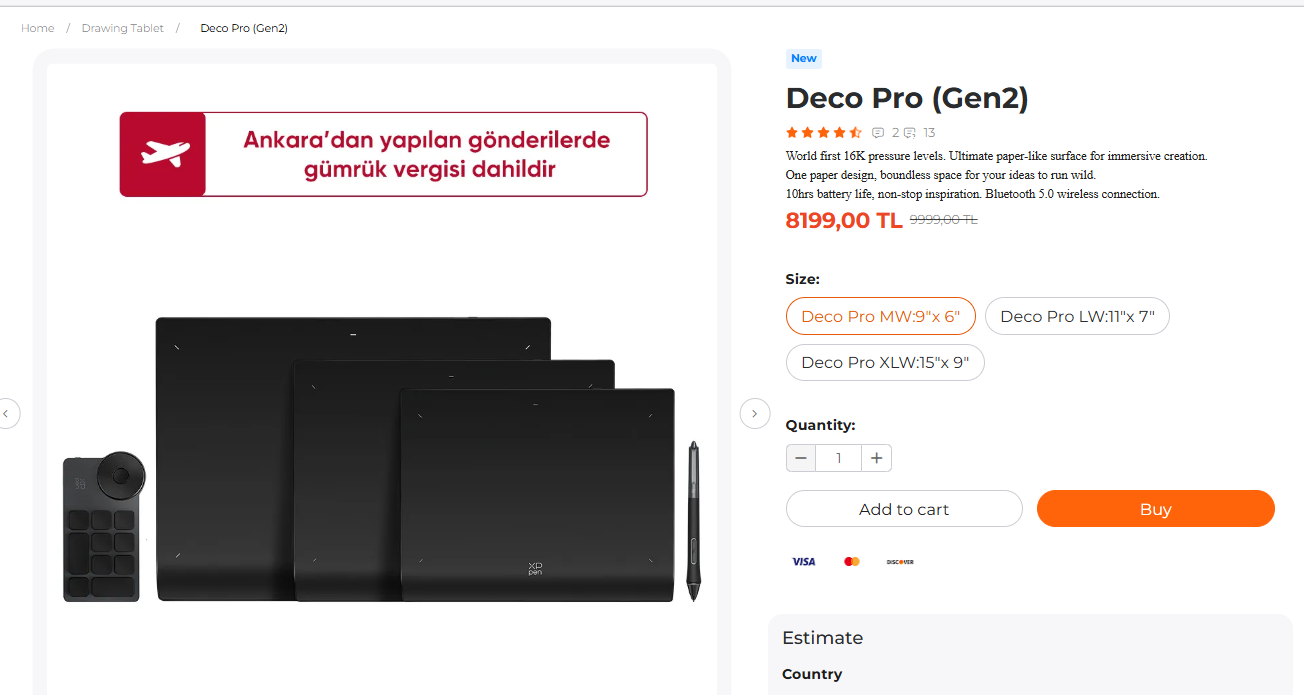Click the Visa payment icon
Viewport: 1304px width, 695px height.
[x=804, y=562]
